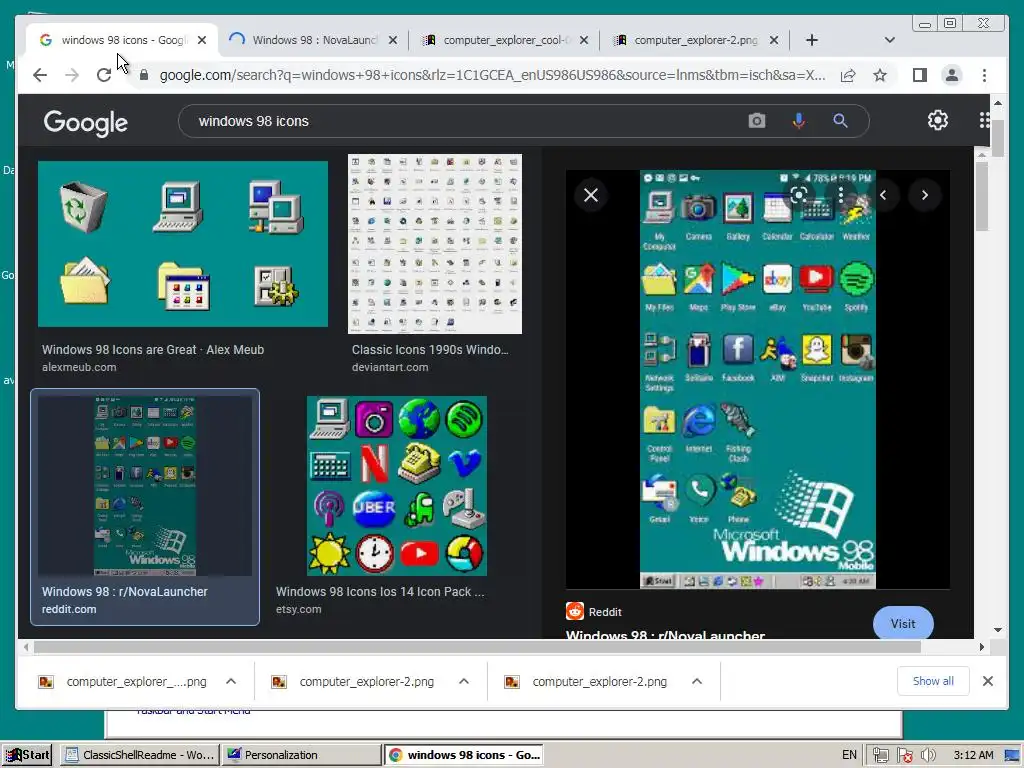Close the downloads bar

click(x=988, y=681)
